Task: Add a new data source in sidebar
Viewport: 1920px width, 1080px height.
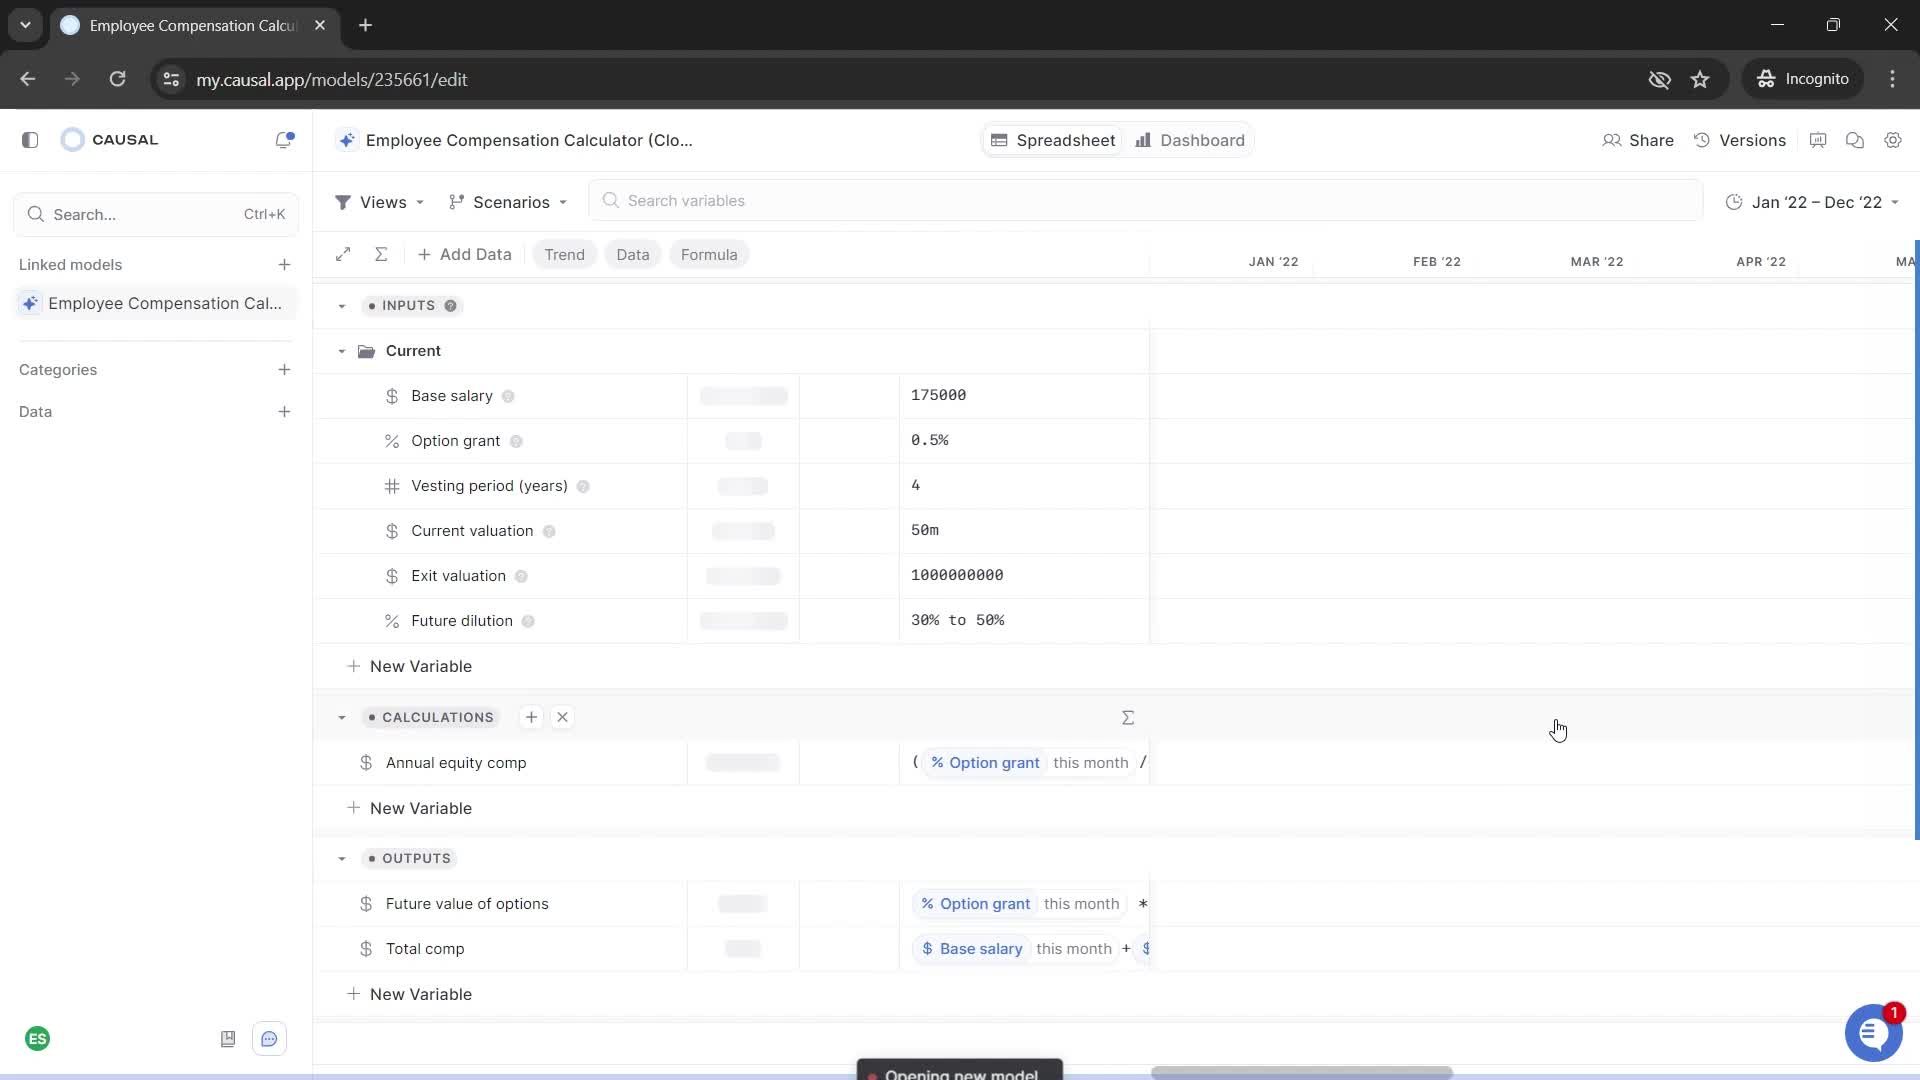Action: [284, 412]
